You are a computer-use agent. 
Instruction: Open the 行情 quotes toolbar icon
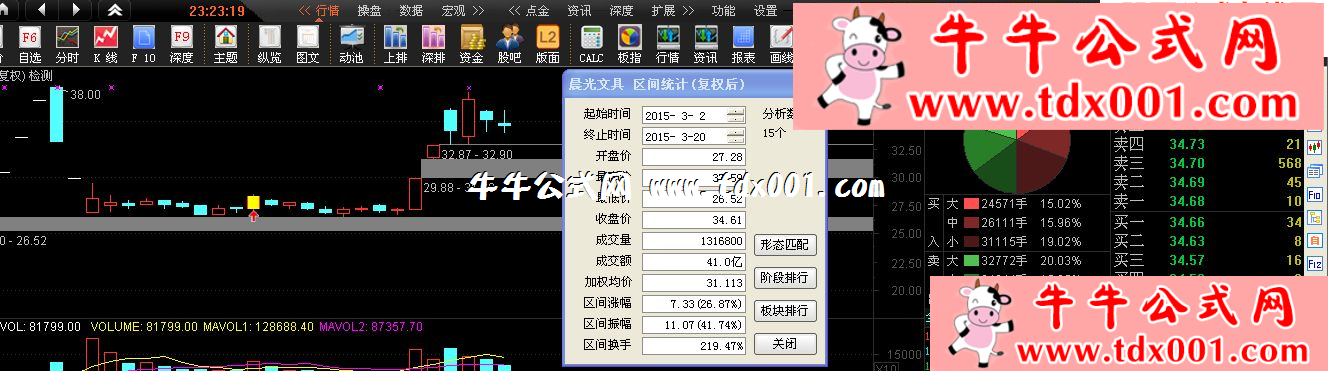[x=667, y=44]
